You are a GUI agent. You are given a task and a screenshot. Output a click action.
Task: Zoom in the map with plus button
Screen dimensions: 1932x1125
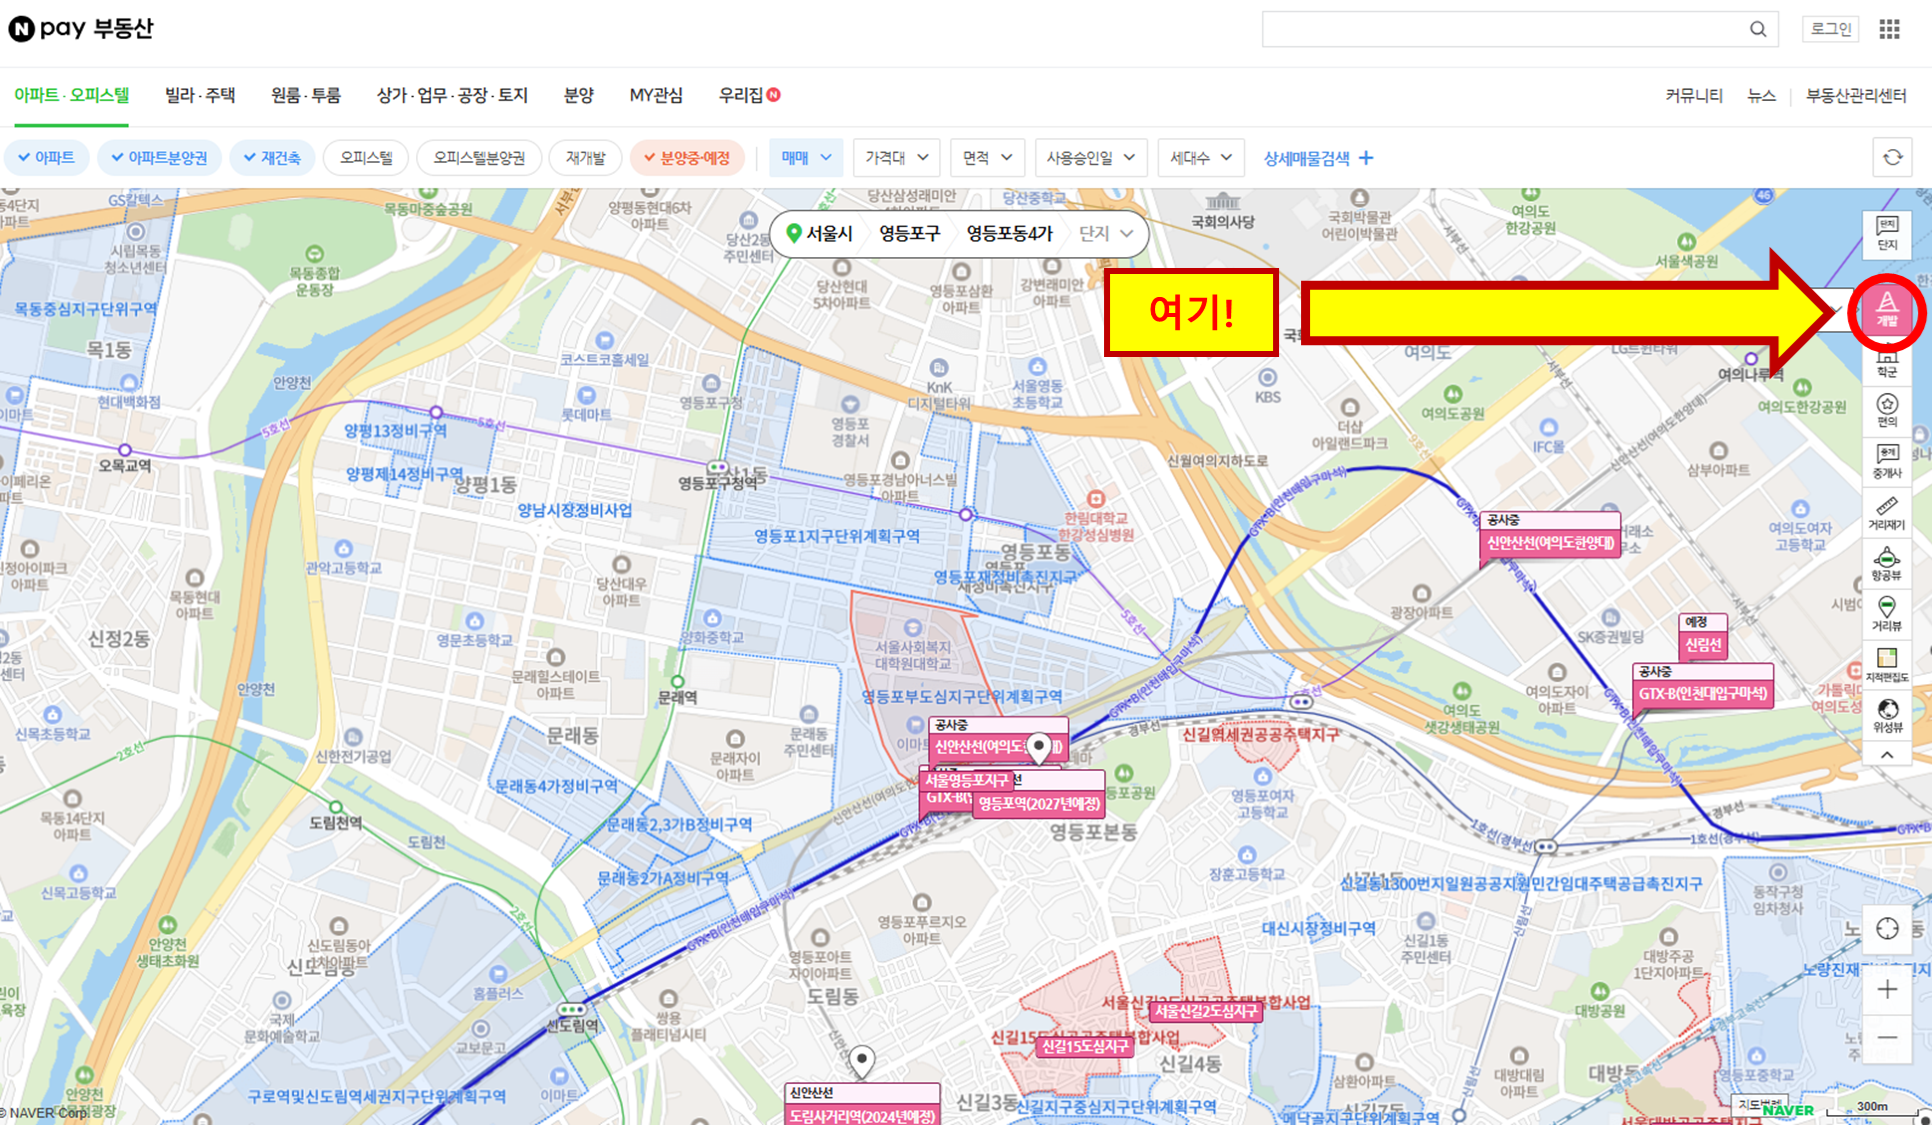(1886, 989)
